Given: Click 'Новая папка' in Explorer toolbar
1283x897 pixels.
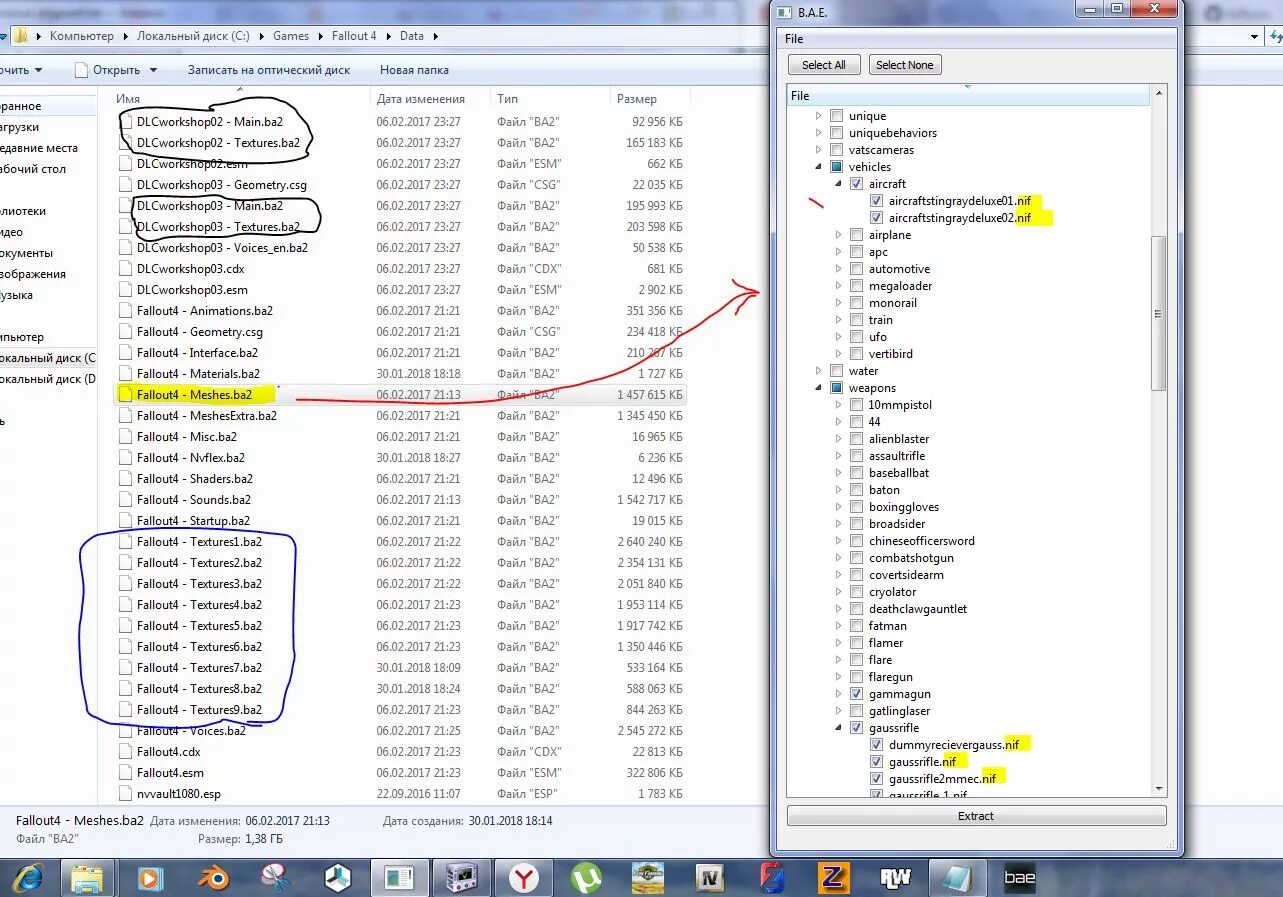Looking at the screenshot, I should (x=414, y=70).
